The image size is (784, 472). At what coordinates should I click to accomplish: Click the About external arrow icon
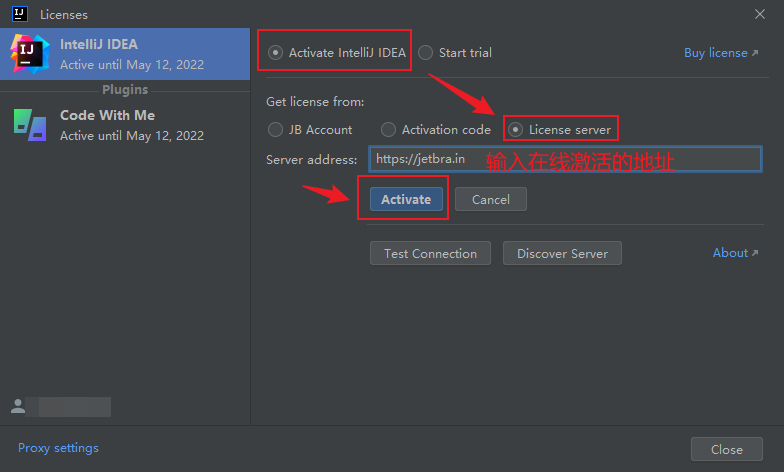[x=755, y=253]
